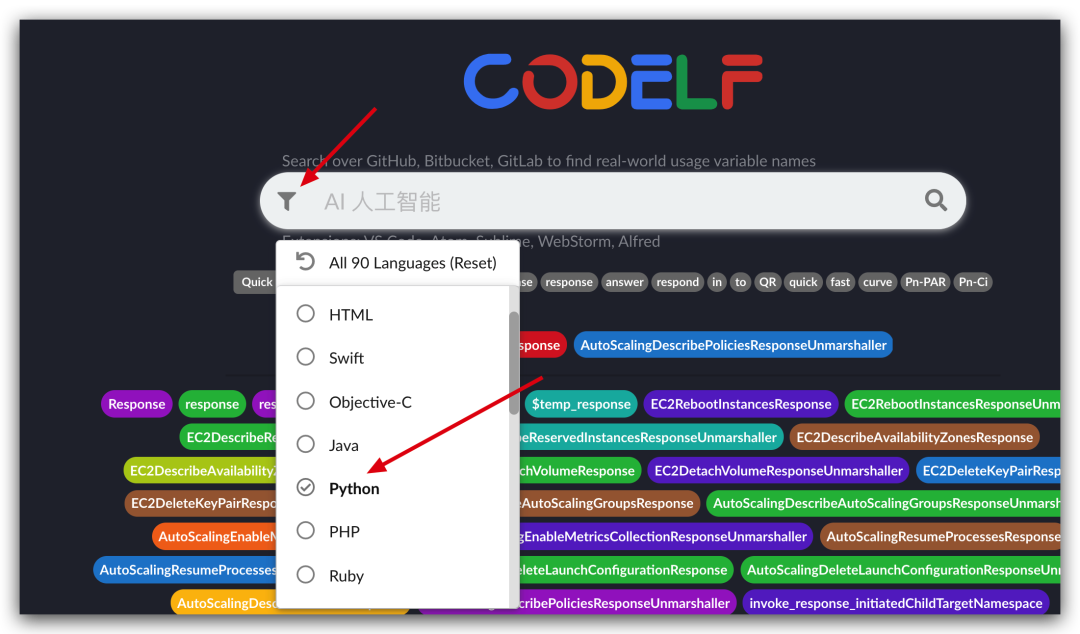This screenshot has width=1080, height=634.
Task: Click the green AutoScalingDeleteLaunchConfigurationResponseUn tag
Action: [901, 570]
